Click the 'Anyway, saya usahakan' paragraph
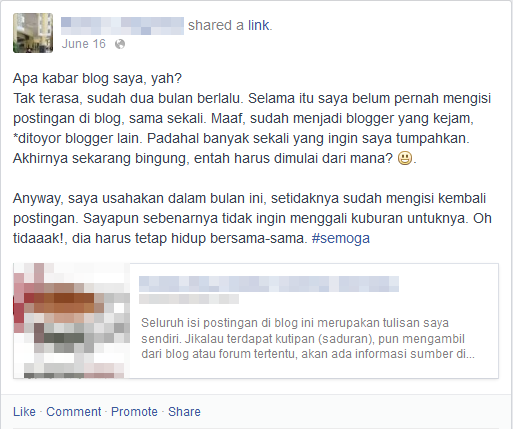Screen dimensions: 513x429 click(252, 218)
